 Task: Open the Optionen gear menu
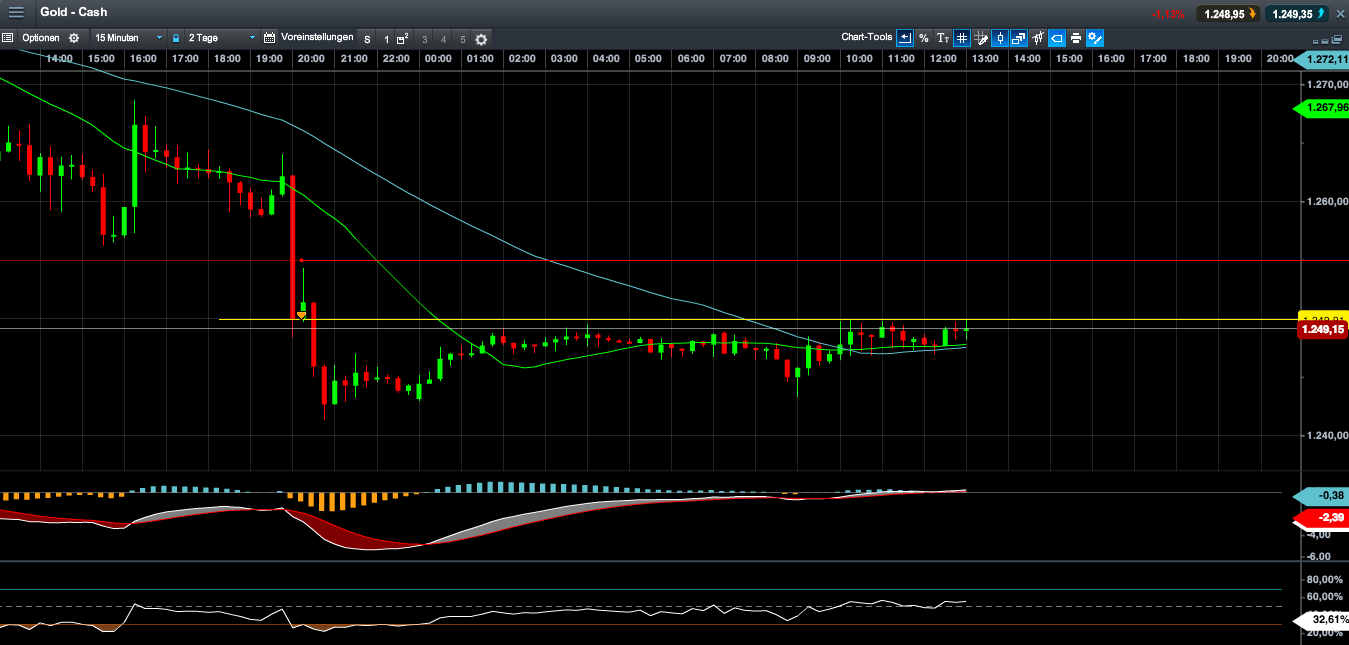[x=73, y=38]
